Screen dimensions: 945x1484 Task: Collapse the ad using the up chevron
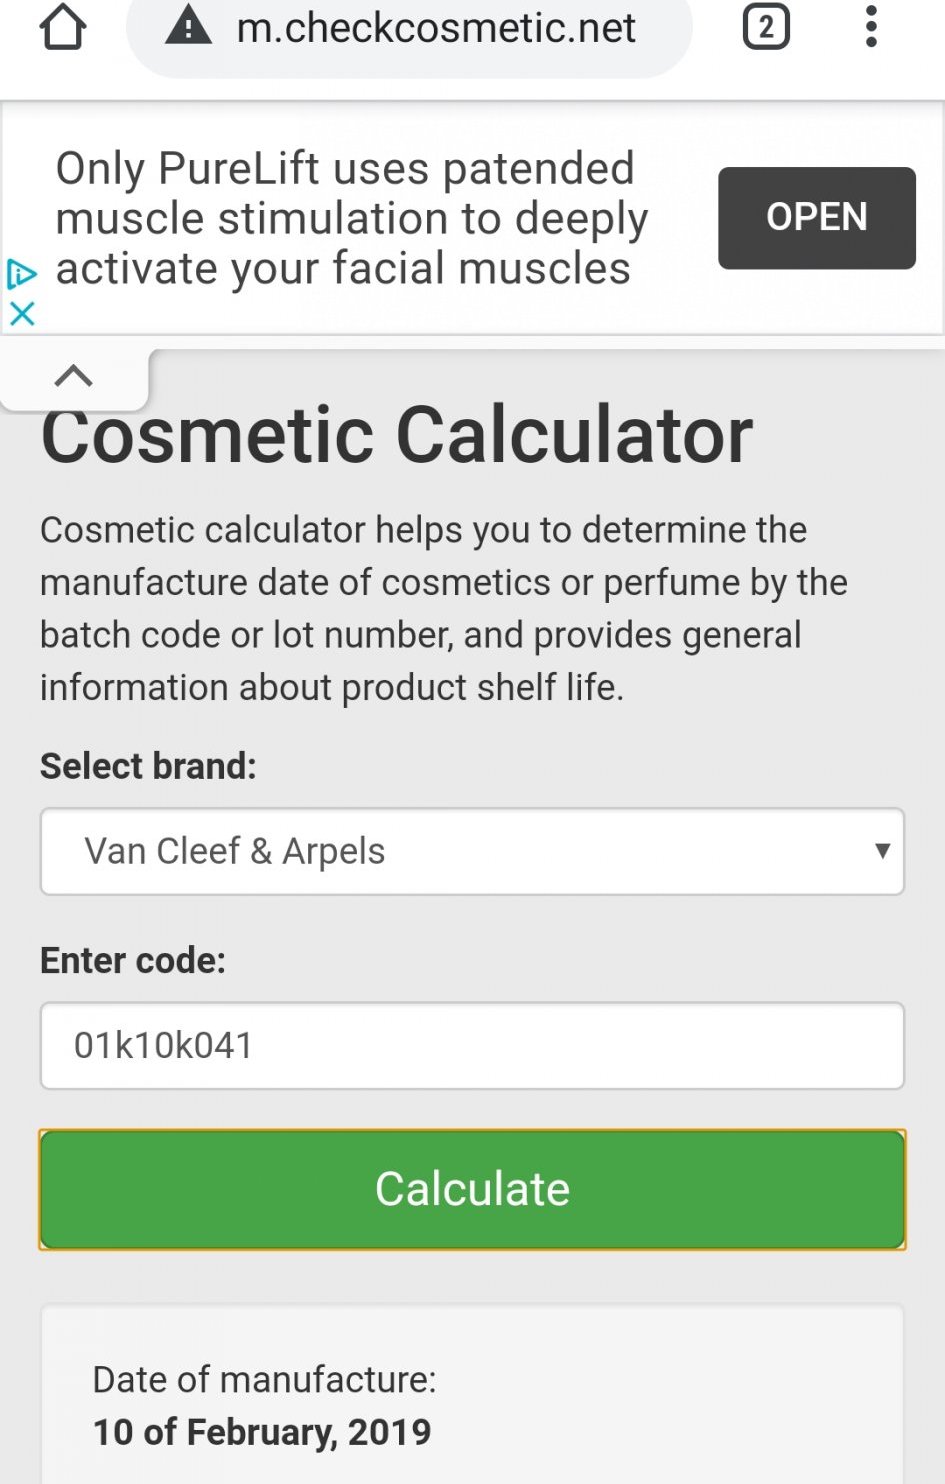[74, 376]
